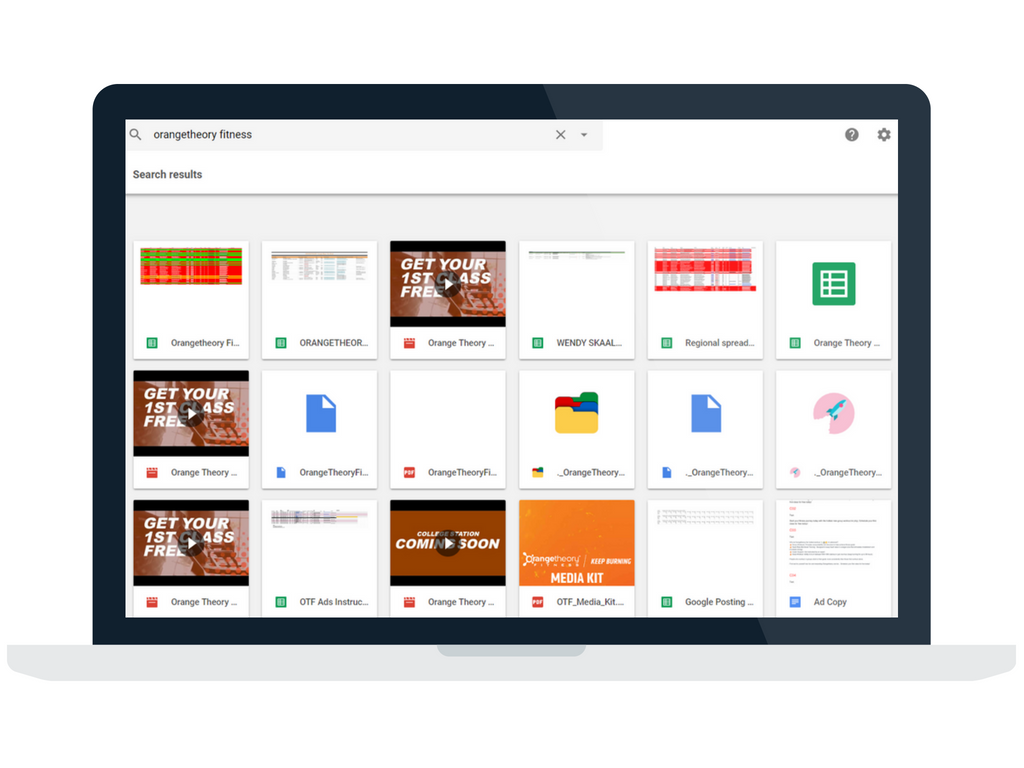Expand the search options dropdown arrow
The width and height of the screenshot is (1024, 768).
[584, 135]
